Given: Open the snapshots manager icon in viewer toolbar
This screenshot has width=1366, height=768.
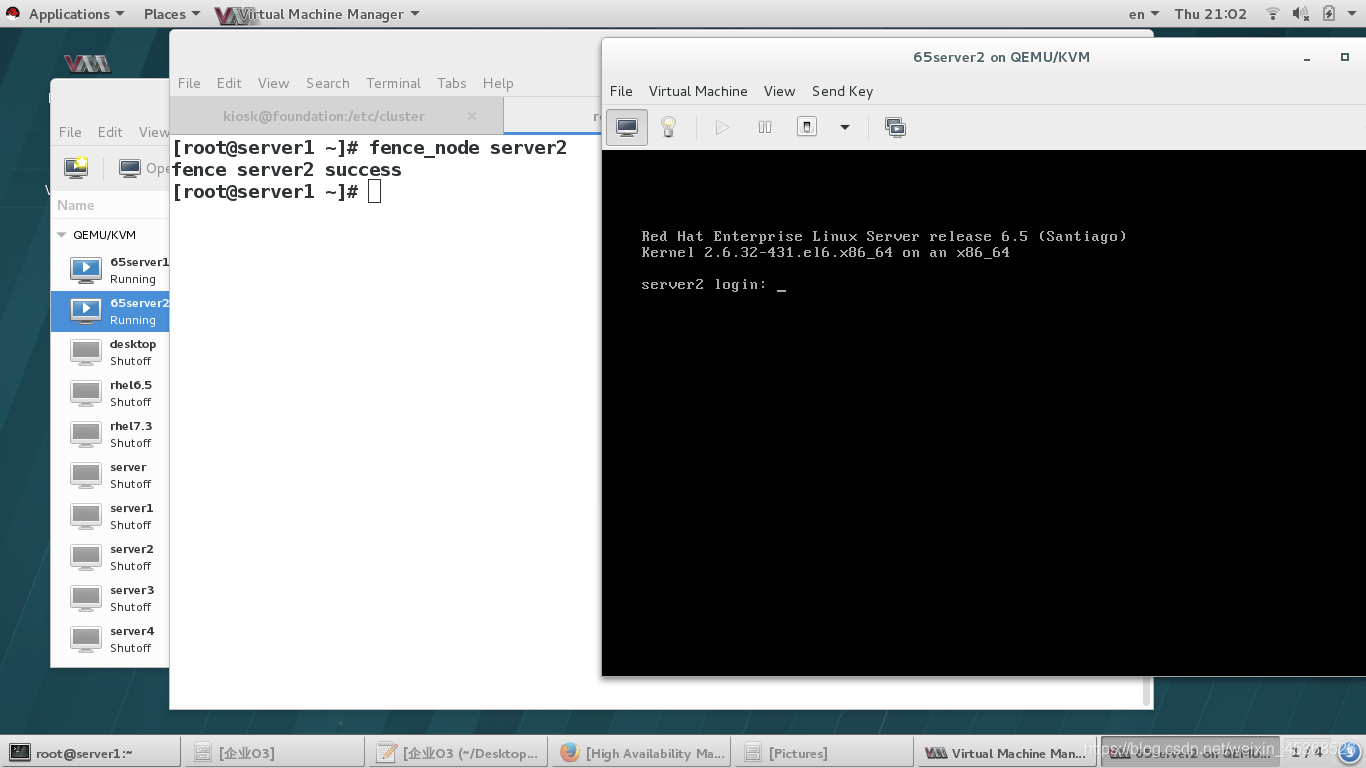Looking at the screenshot, I should point(895,127).
